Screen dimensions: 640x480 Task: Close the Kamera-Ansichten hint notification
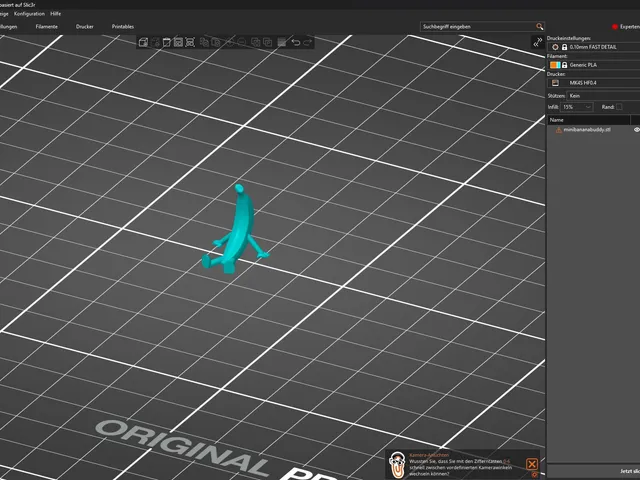click(531, 464)
